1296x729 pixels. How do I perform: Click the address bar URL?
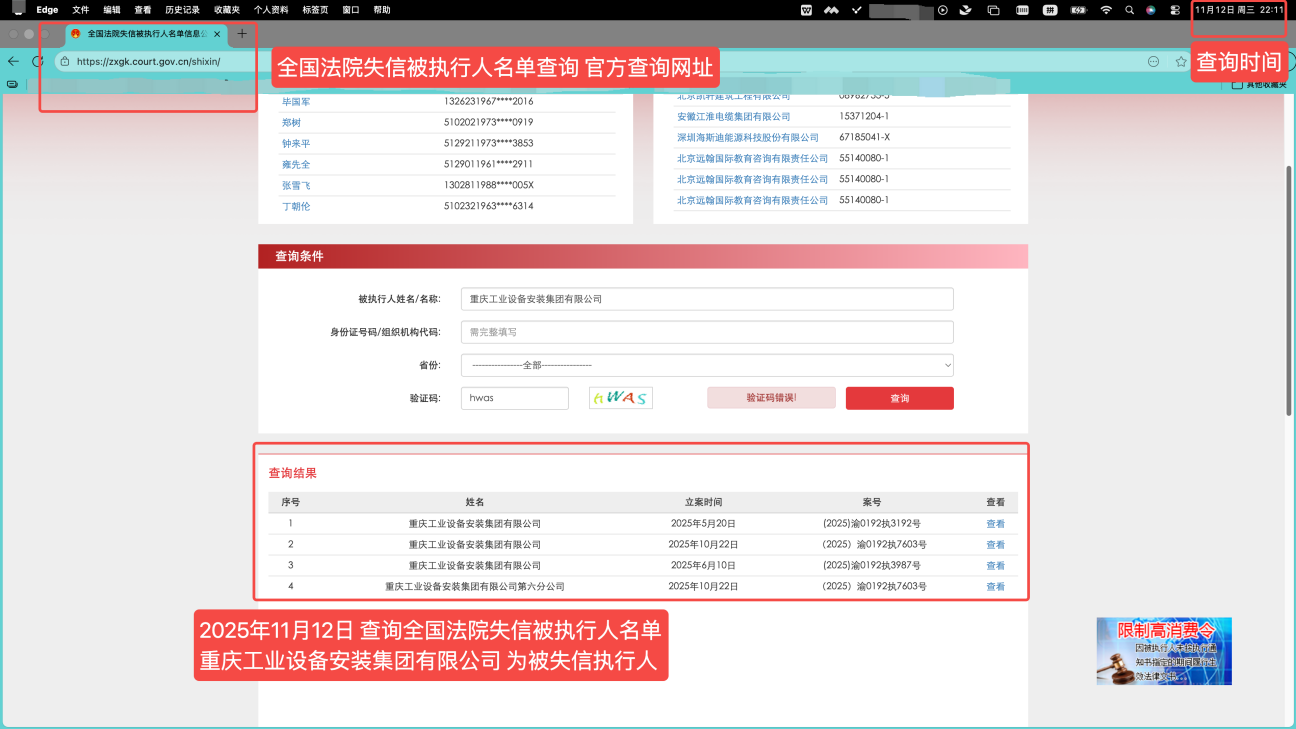149,61
